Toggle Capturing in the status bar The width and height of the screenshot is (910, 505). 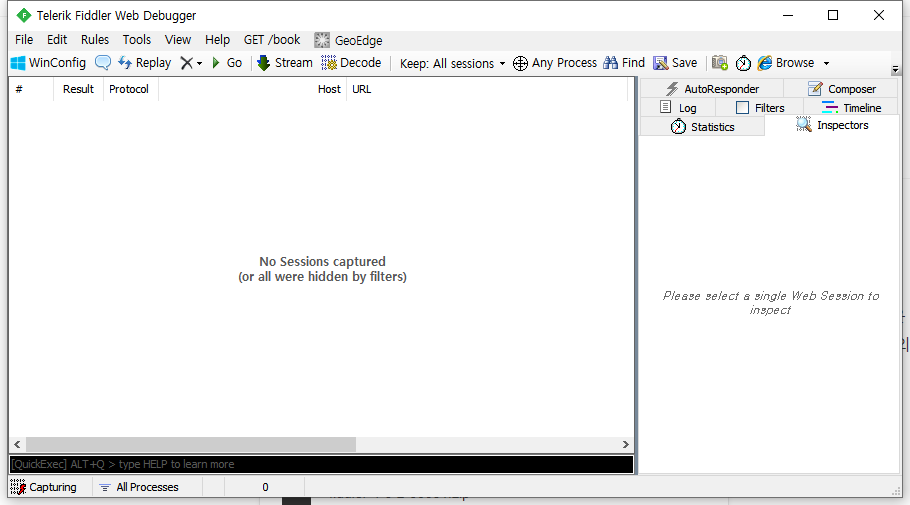(x=44, y=487)
